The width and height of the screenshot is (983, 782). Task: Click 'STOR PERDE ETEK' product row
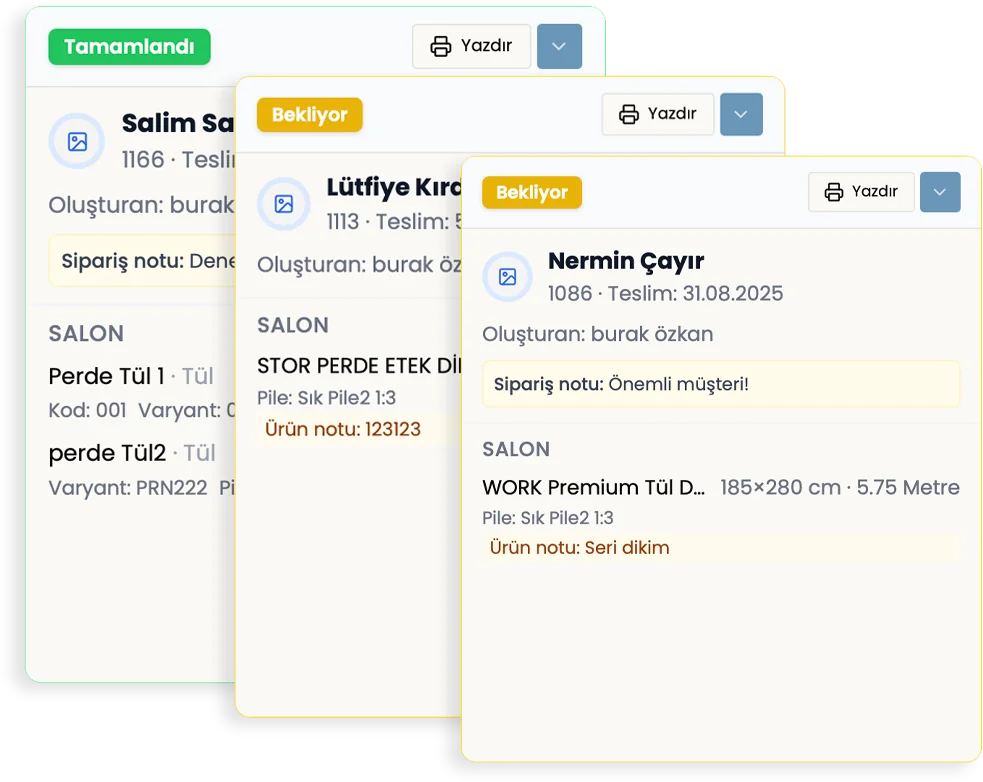(x=359, y=366)
